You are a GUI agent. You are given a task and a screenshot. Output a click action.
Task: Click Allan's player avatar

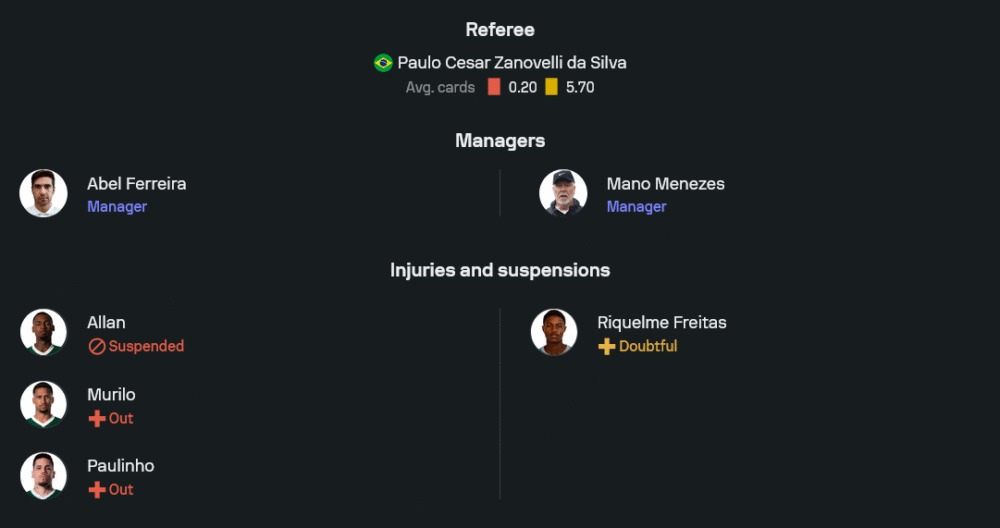pyautogui.click(x=44, y=332)
